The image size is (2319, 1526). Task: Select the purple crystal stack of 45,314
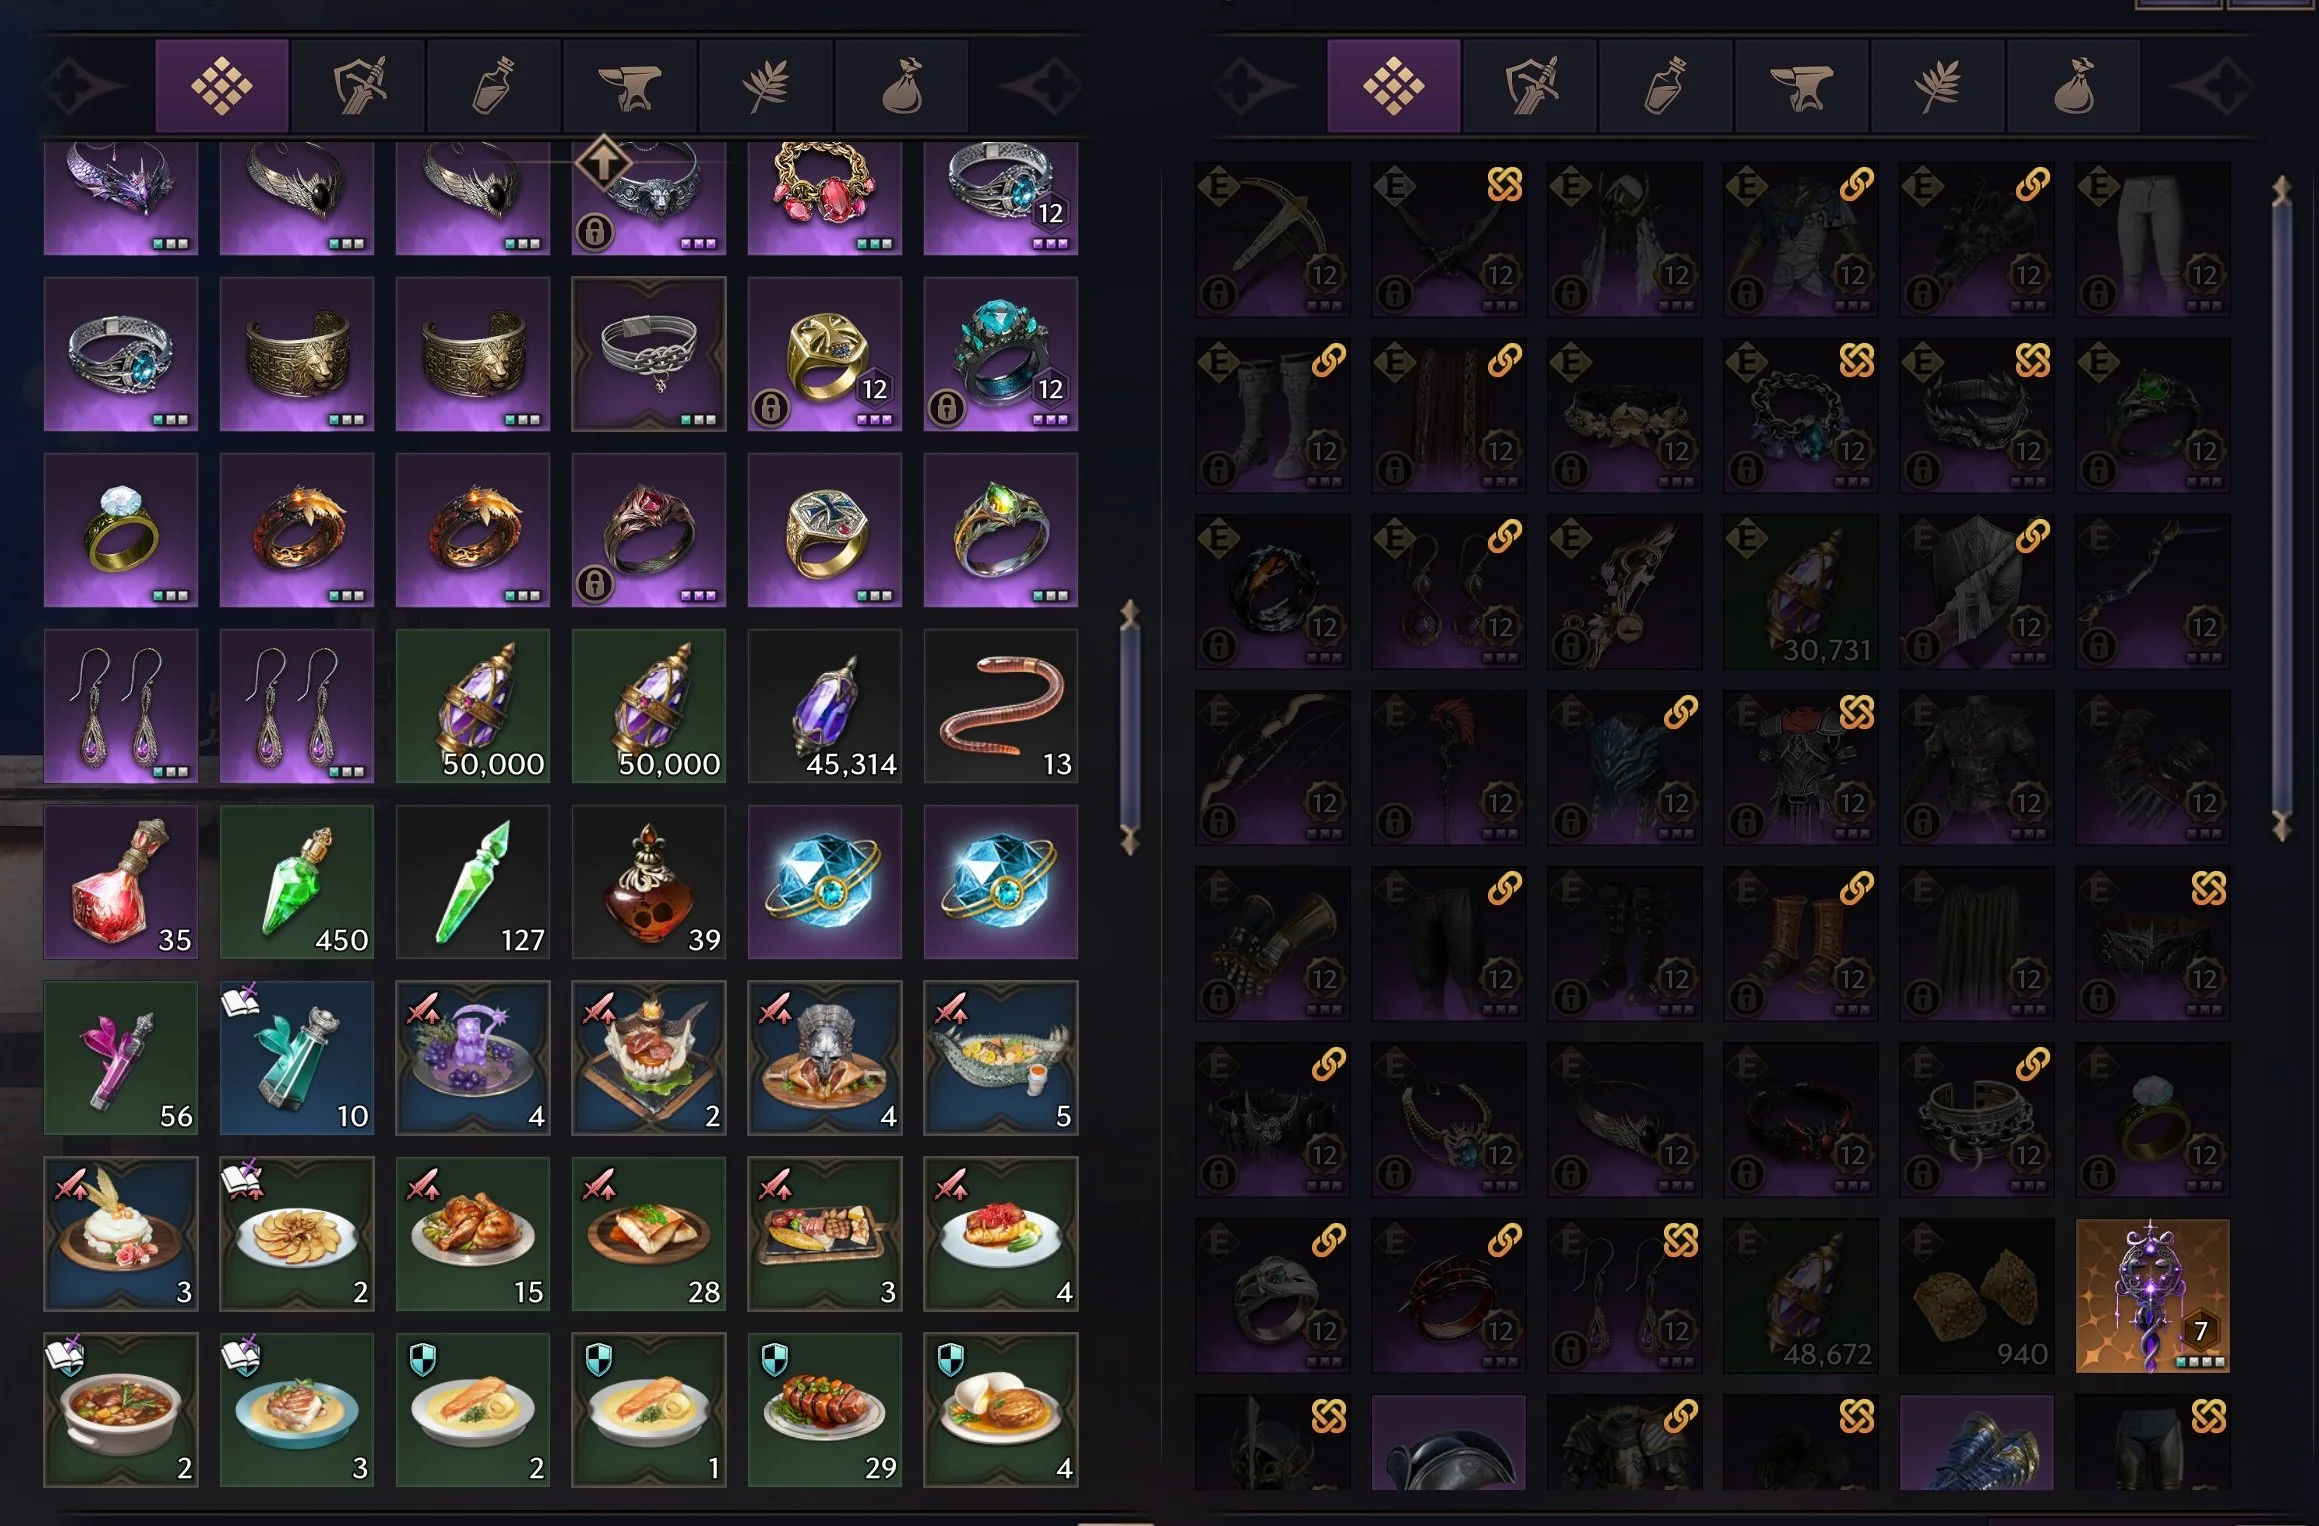(x=824, y=706)
